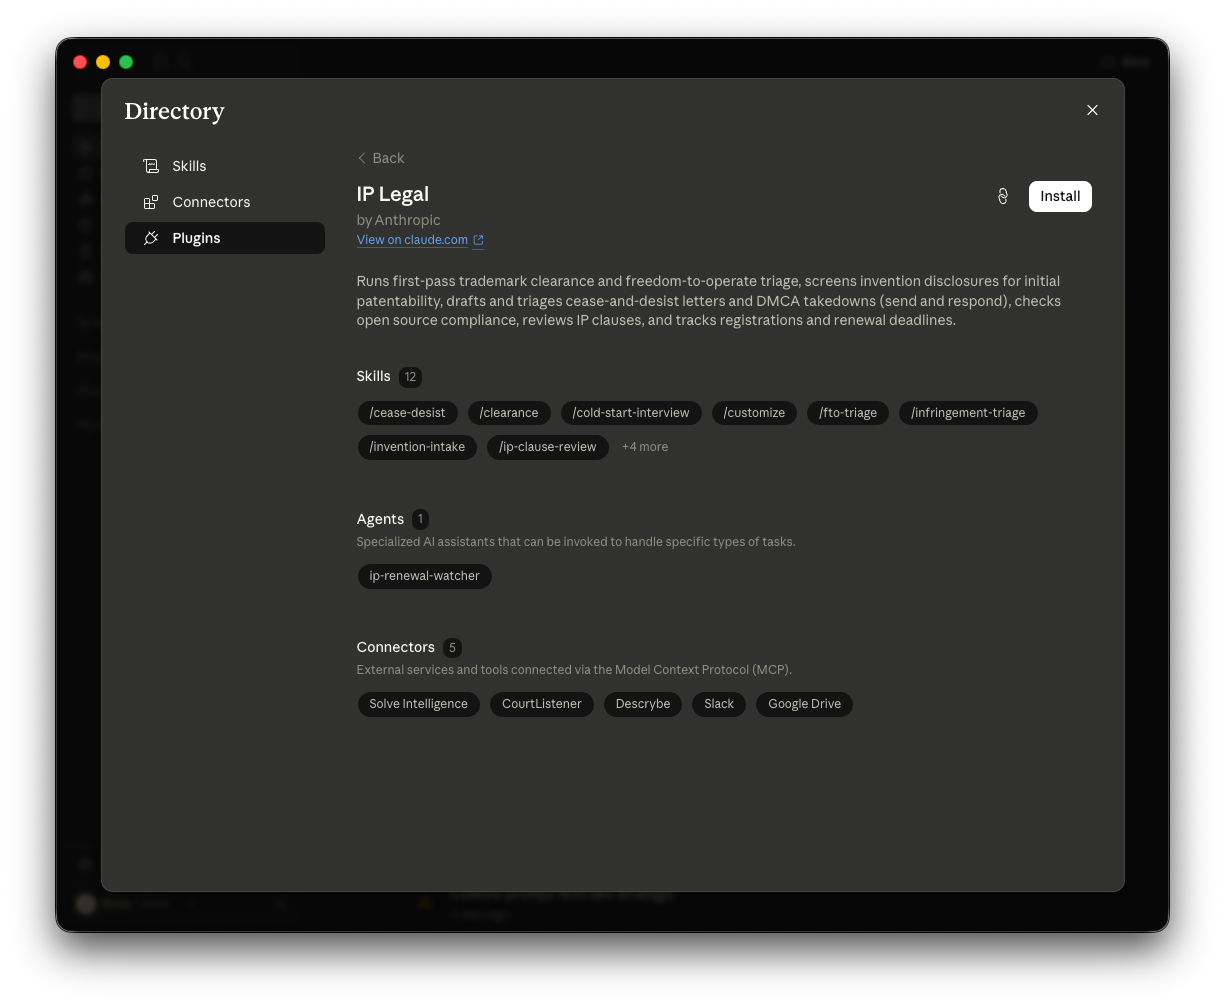
Task: Click the yellow minimize window button
Action: pos(103,62)
